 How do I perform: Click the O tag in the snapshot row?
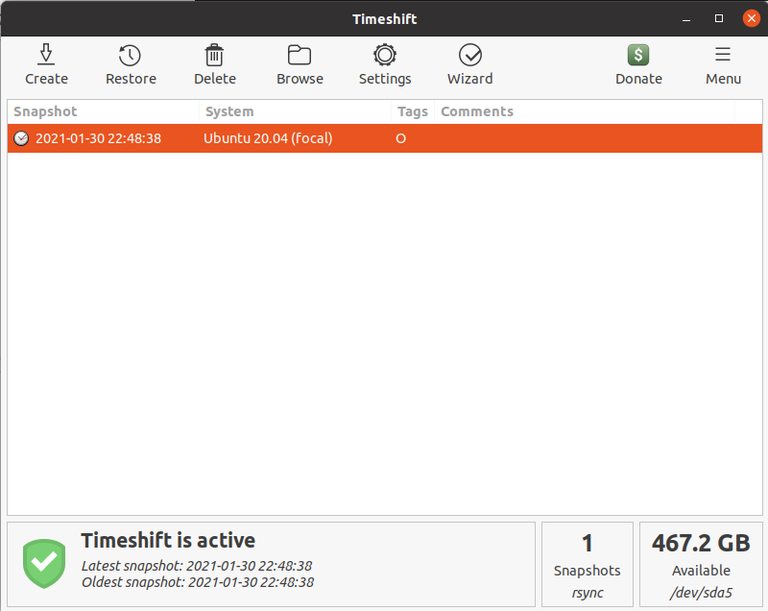coord(401,139)
